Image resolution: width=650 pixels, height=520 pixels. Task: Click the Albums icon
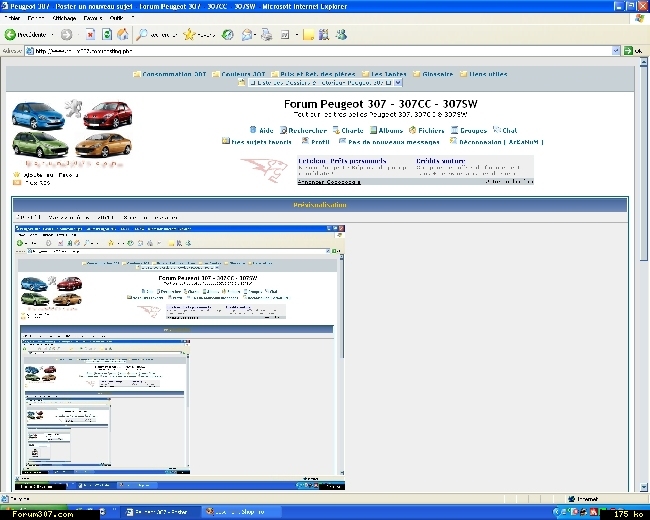coord(374,130)
